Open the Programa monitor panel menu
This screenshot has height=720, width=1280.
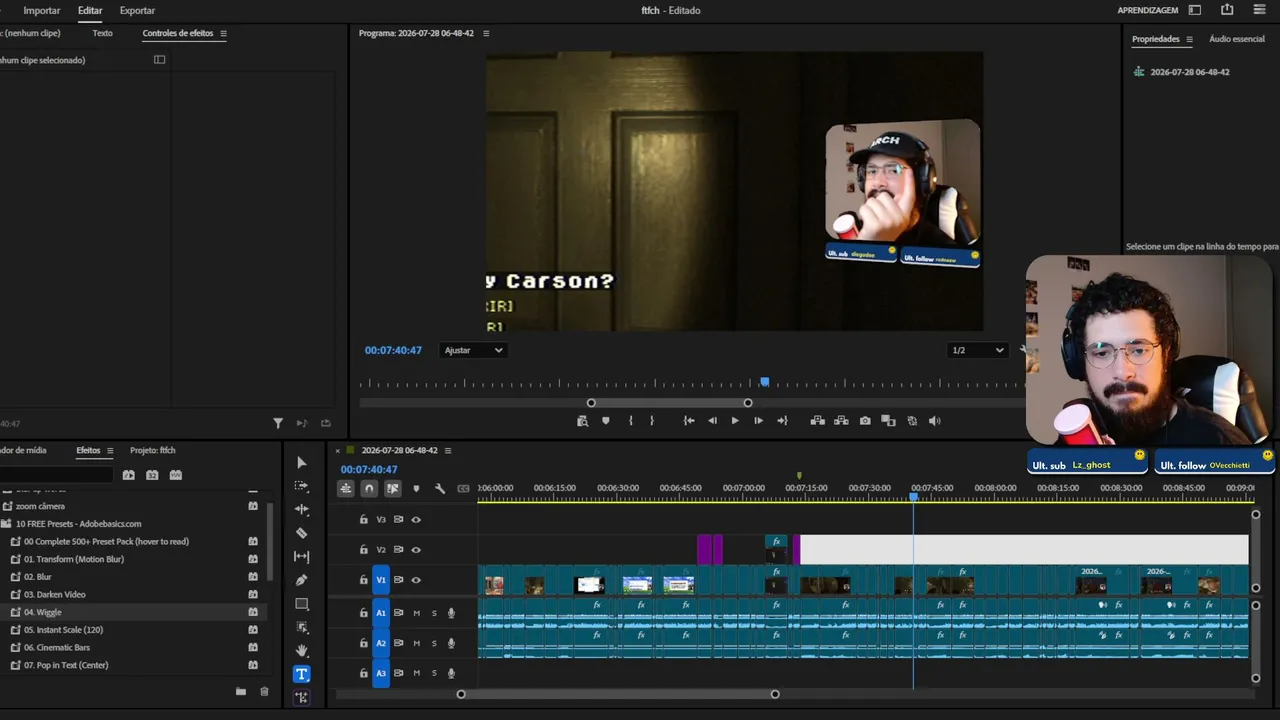pyautogui.click(x=486, y=34)
